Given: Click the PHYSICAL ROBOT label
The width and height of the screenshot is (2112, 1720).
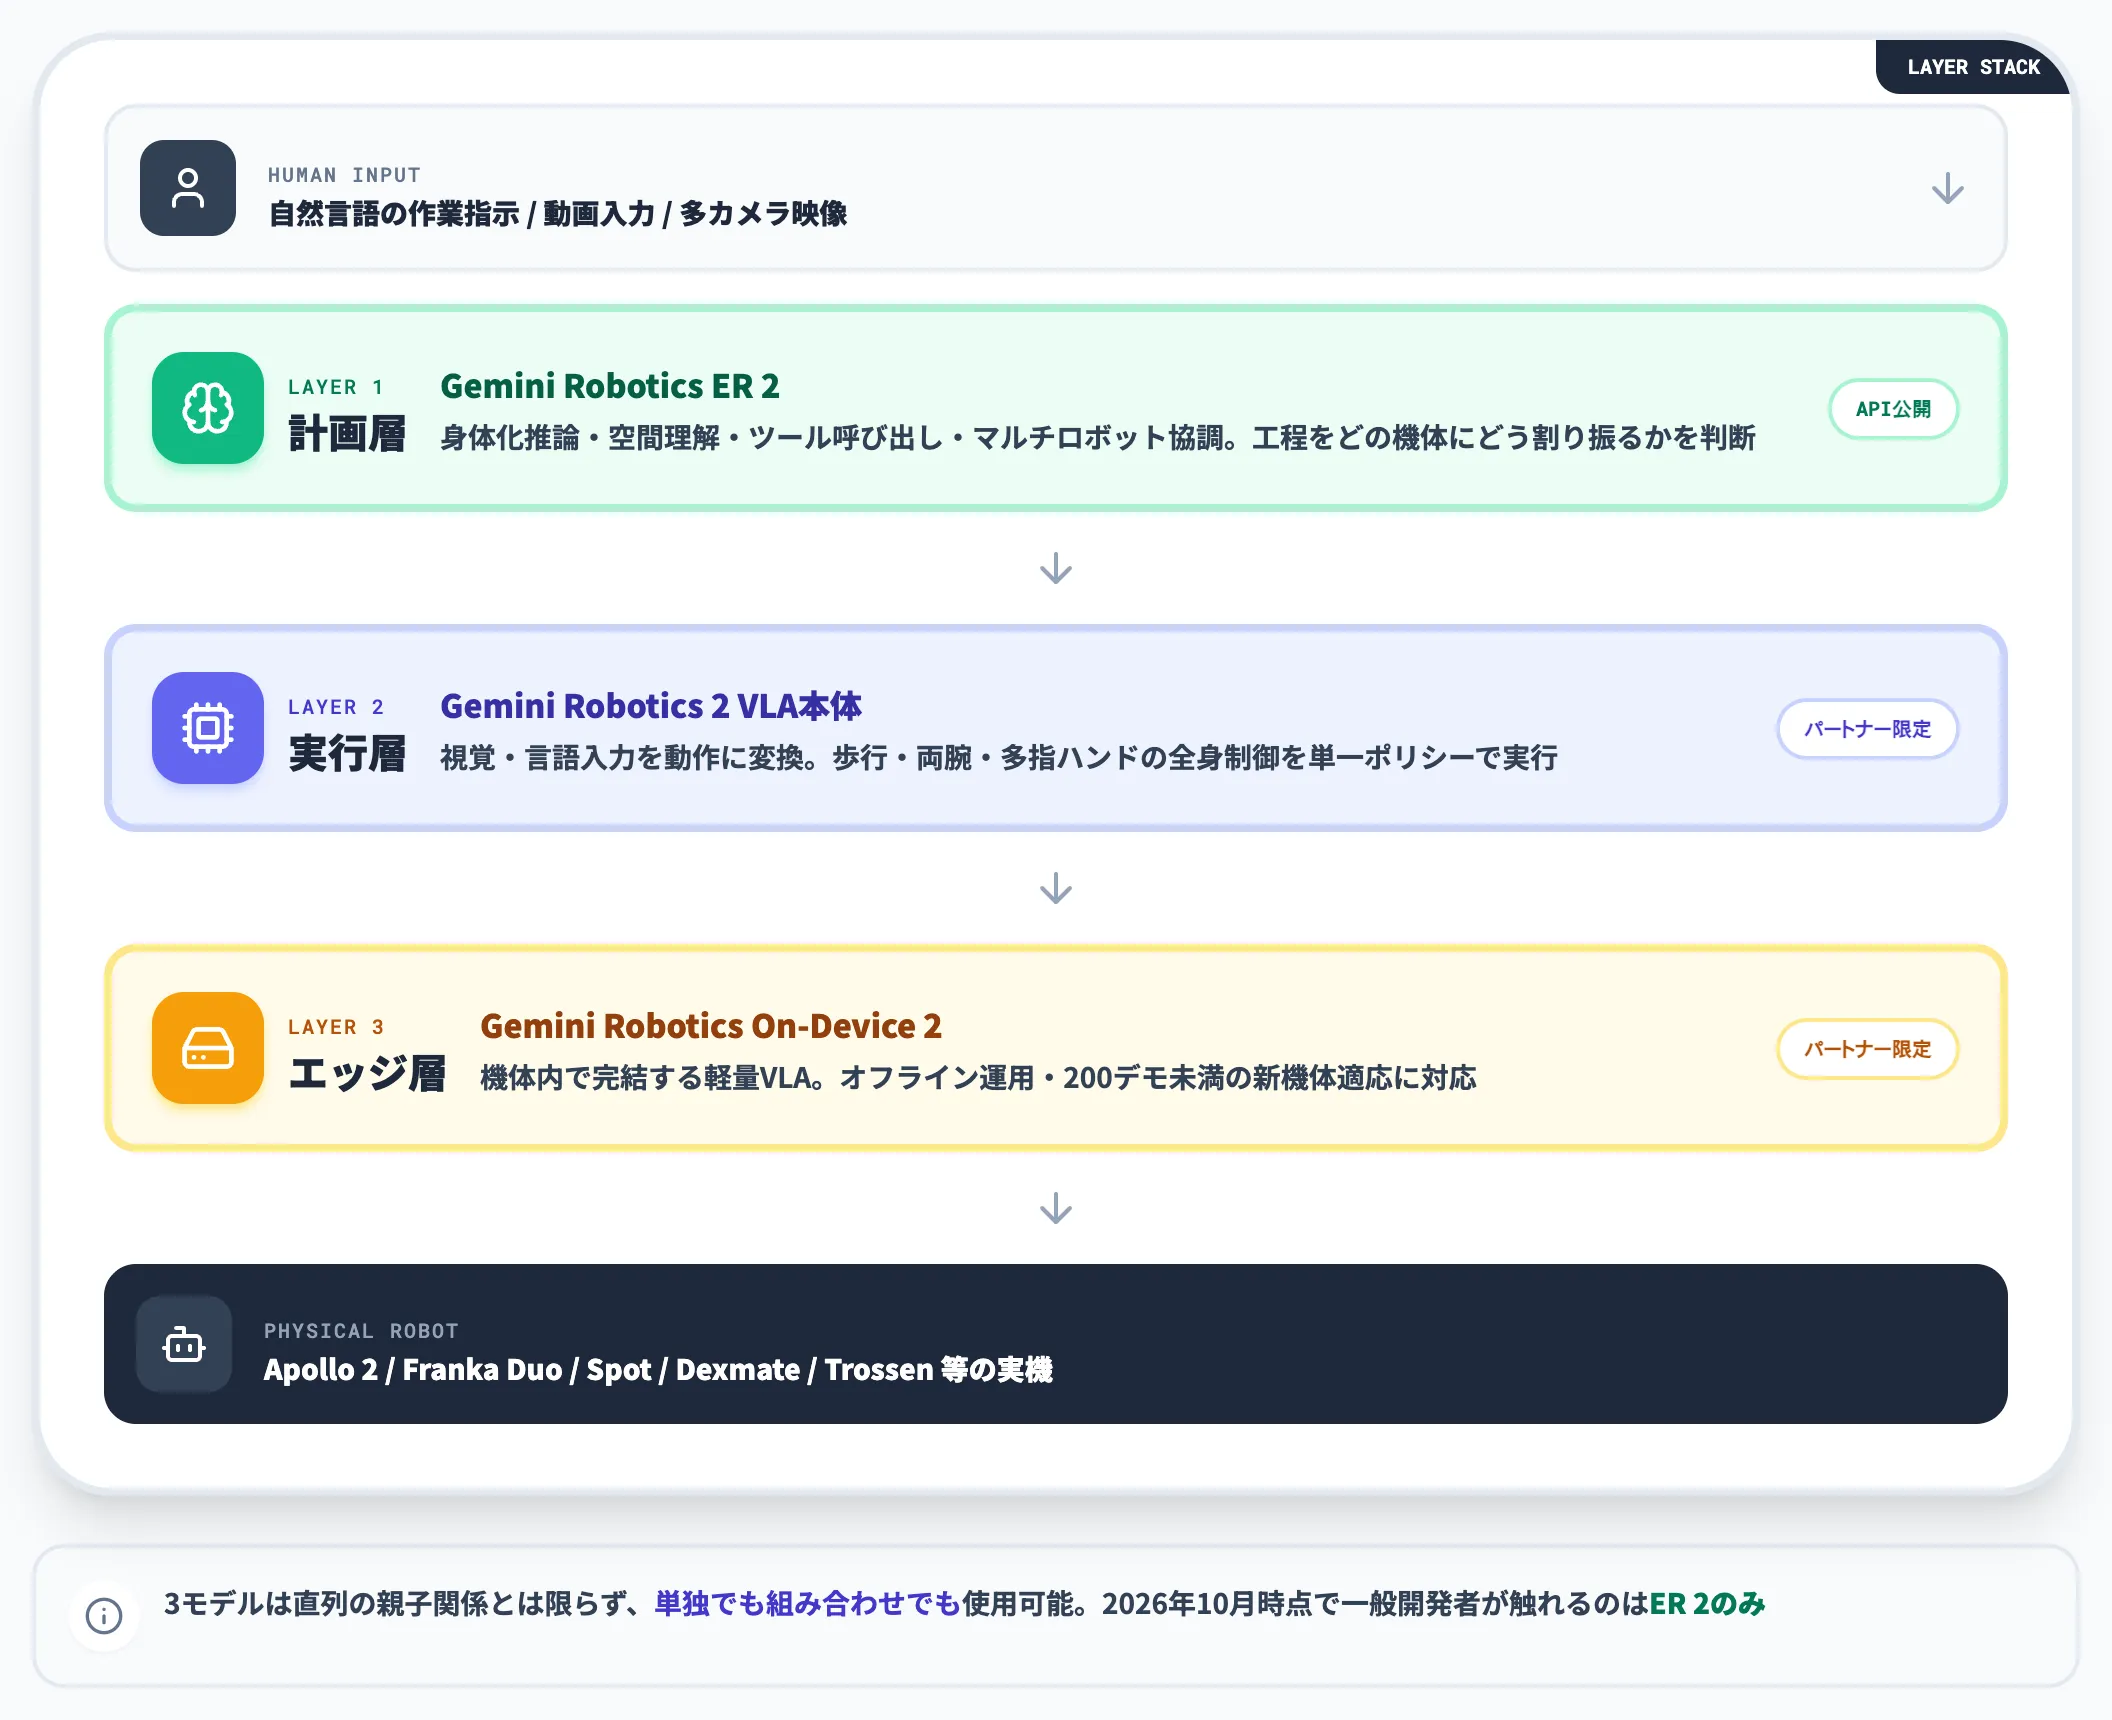Looking at the screenshot, I should click(x=361, y=1331).
